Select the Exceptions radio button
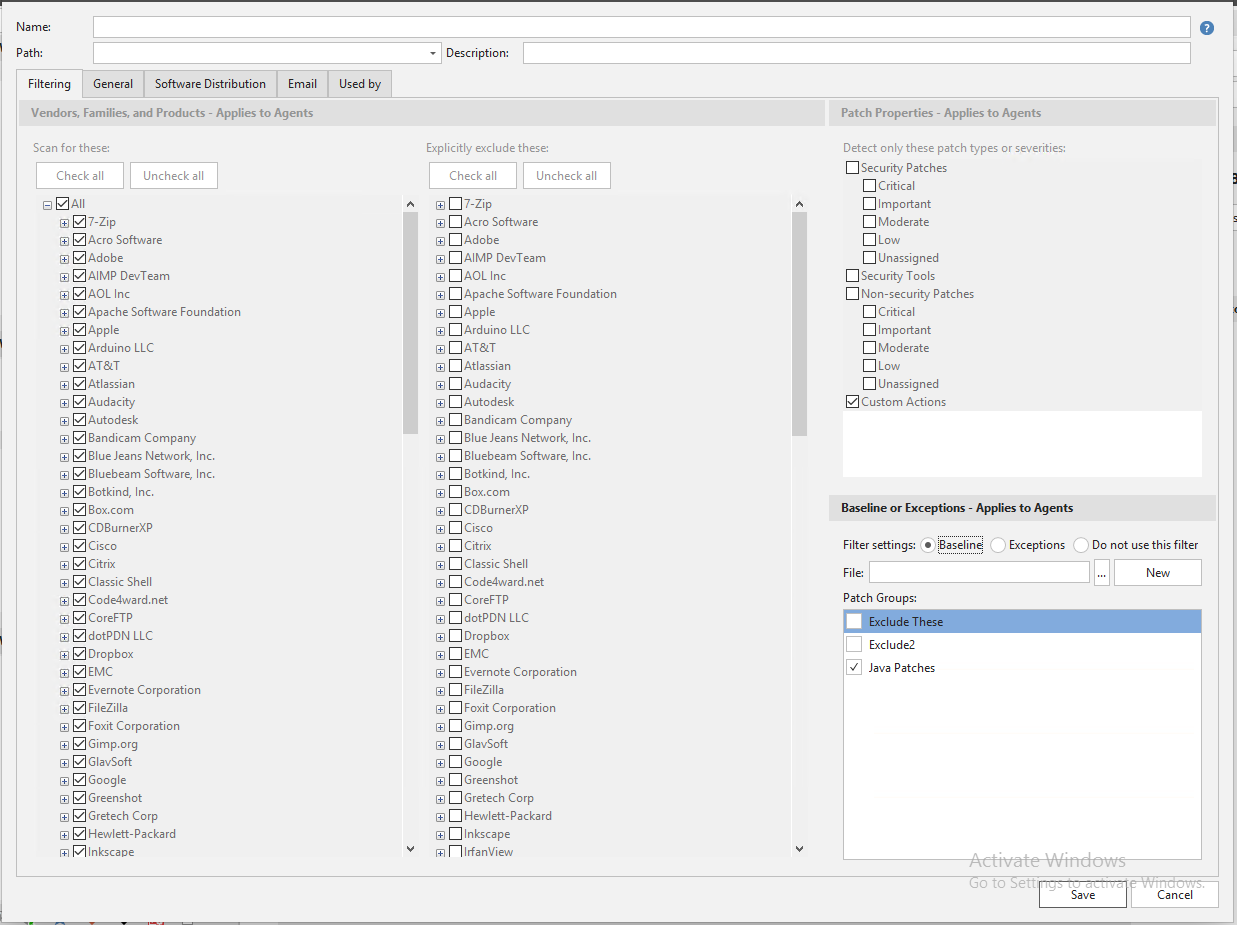Viewport: 1237px width, 925px height. [997, 545]
